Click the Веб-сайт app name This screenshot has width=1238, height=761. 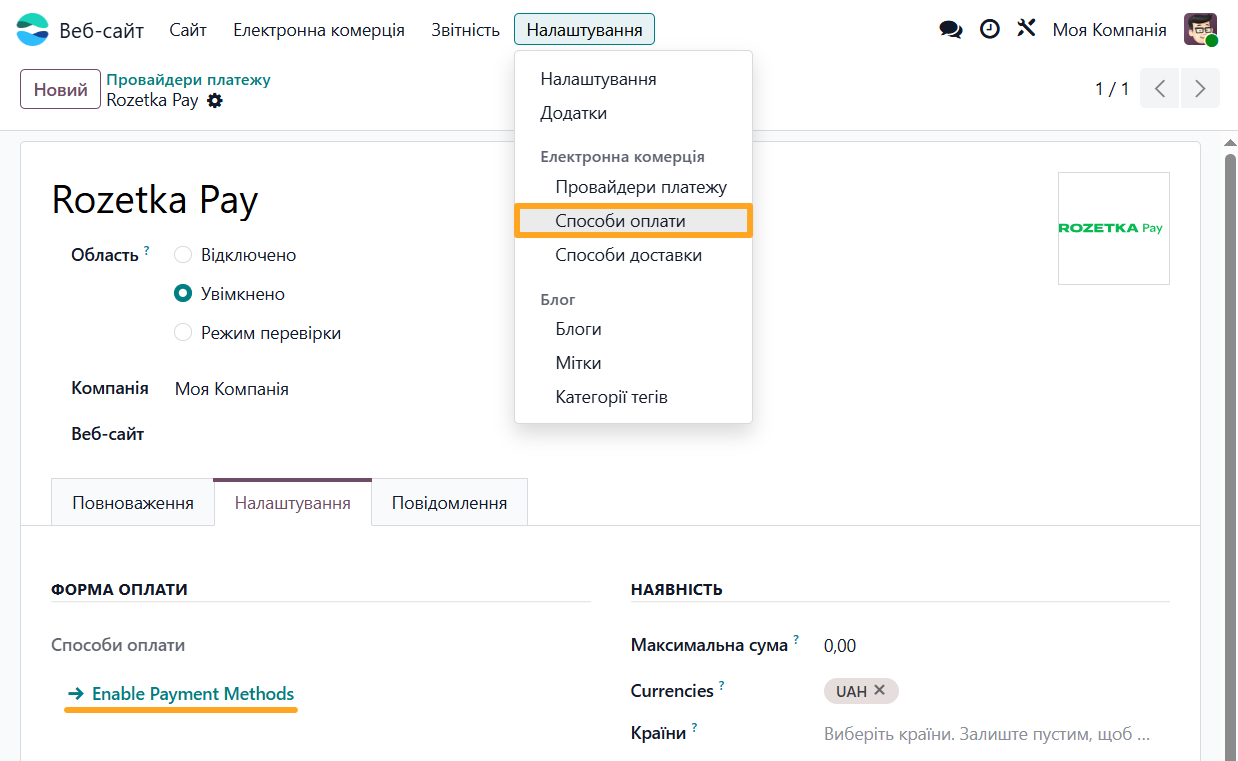point(102,30)
